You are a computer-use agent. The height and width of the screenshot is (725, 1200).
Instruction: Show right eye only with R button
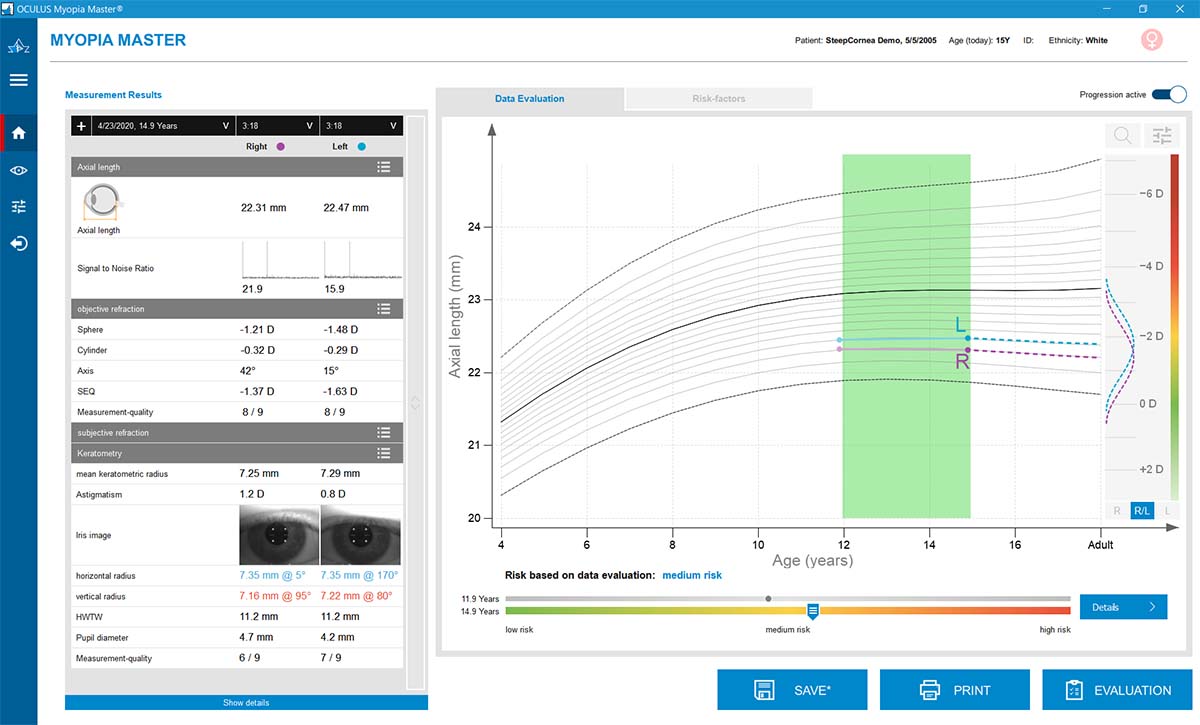coord(1117,511)
